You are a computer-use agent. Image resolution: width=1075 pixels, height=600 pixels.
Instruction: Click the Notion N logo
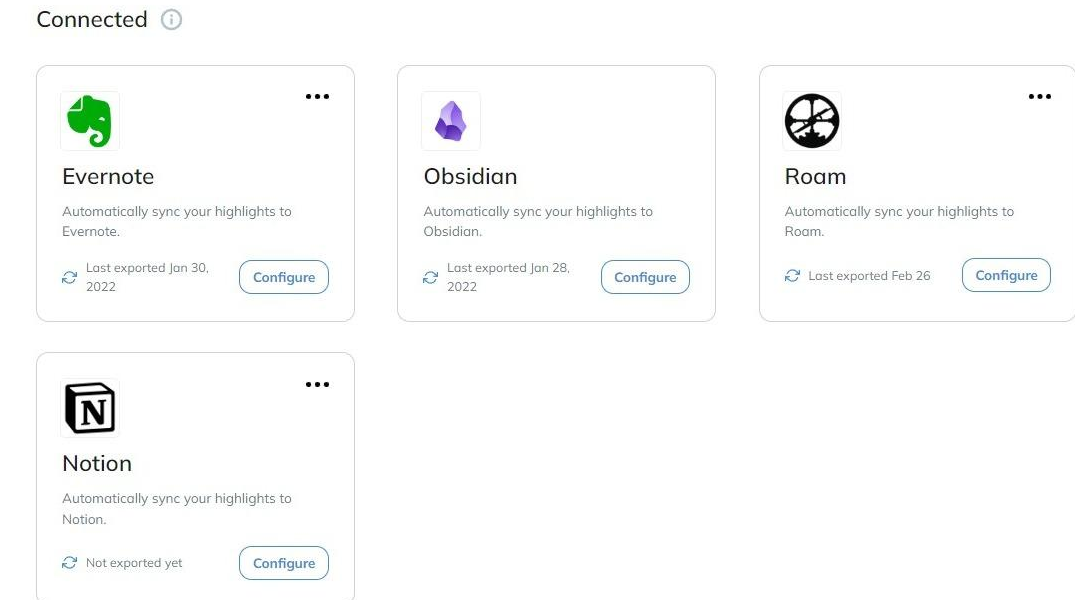[90, 408]
